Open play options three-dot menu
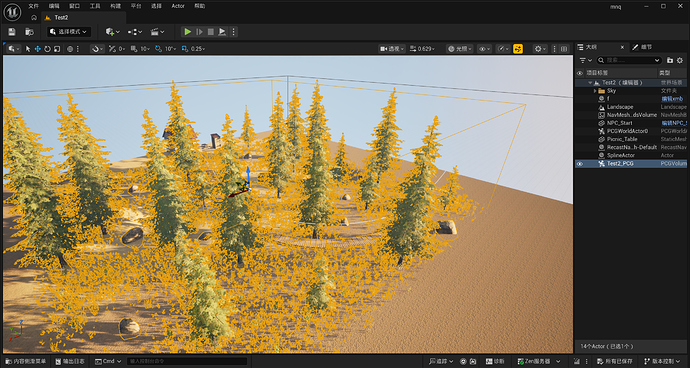690x368 pixels. pyautogui.click(x=233, y=32)
